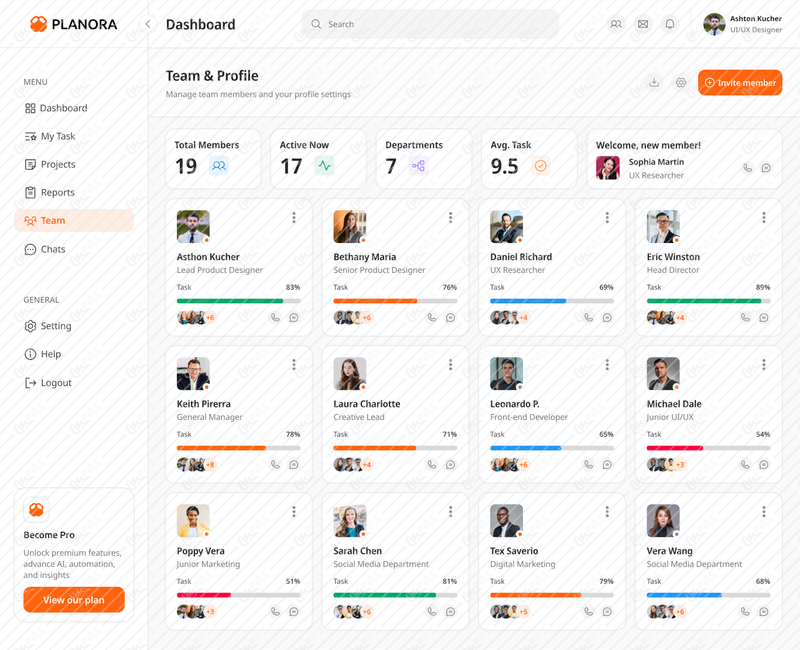Call Sarah Chen via the phone icon

[x=432, y=611]
